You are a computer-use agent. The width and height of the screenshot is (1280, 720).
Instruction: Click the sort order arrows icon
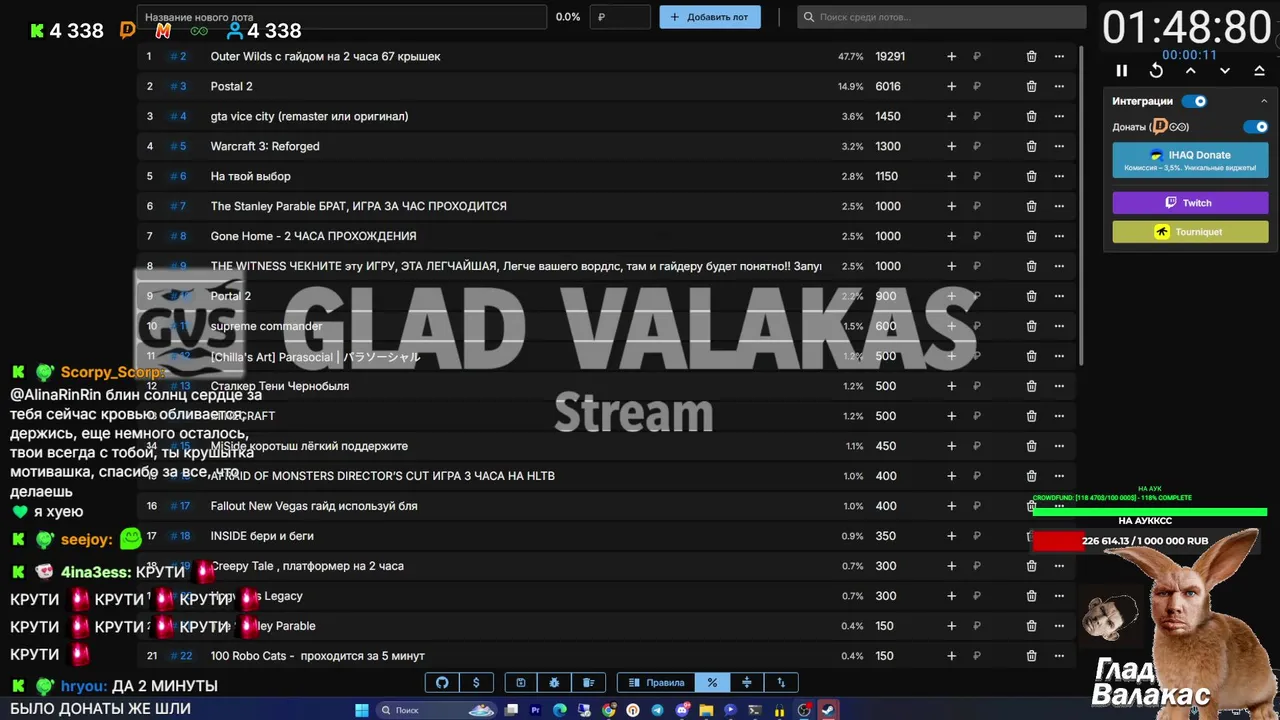[781, 683]
